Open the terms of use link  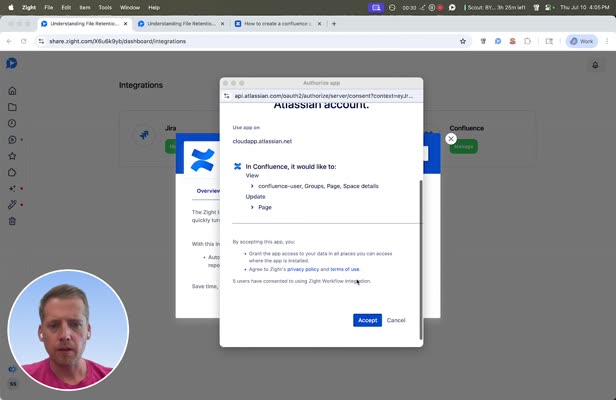(x=345, y=269)
